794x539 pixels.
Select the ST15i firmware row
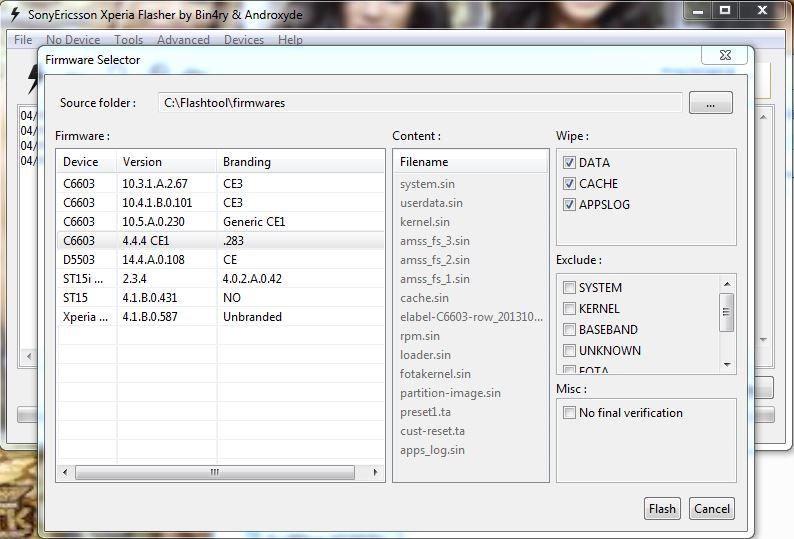[x=221, y=279]
